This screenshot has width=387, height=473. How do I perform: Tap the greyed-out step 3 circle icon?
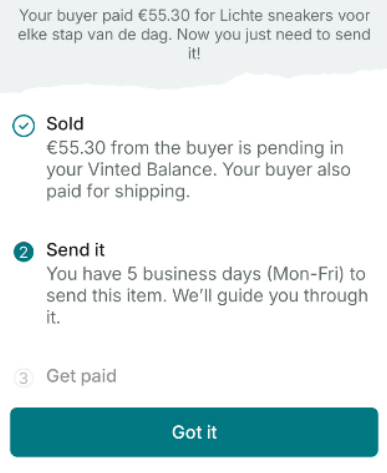click(23, 378)
